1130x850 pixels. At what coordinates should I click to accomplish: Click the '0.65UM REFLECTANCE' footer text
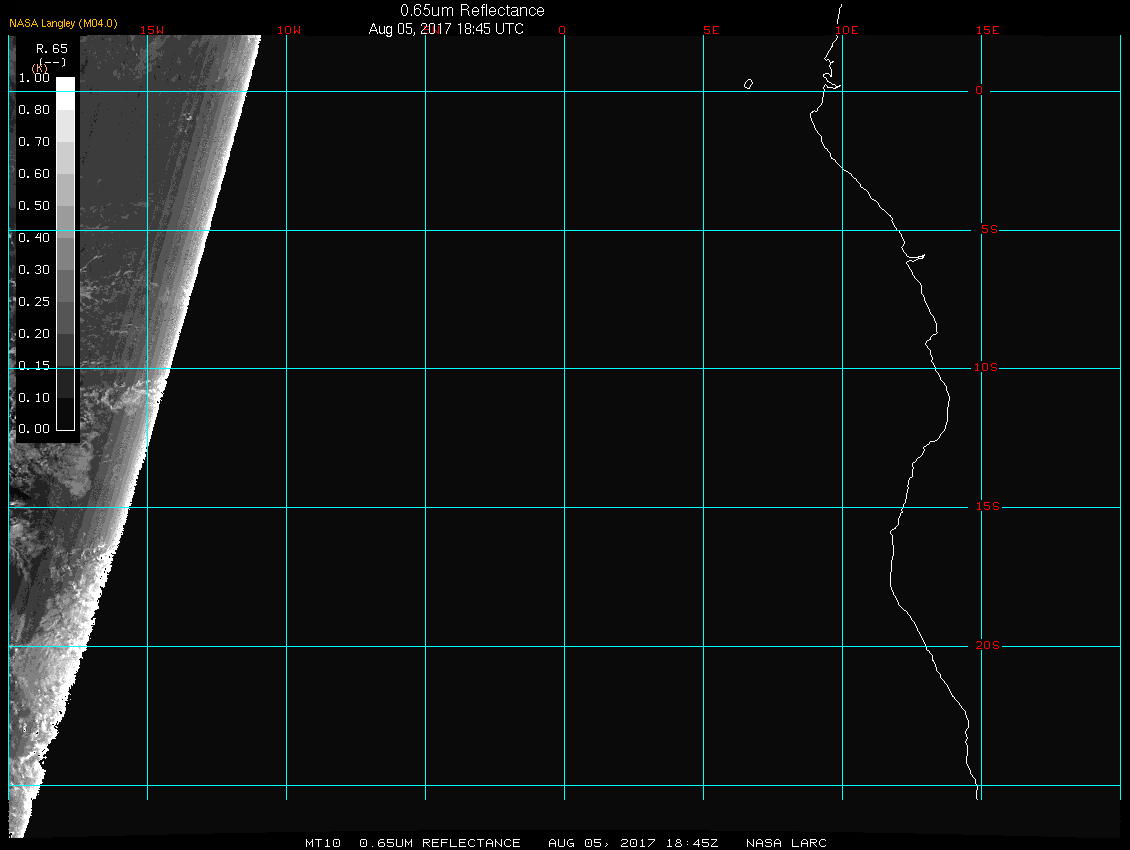tap(440, 843)
